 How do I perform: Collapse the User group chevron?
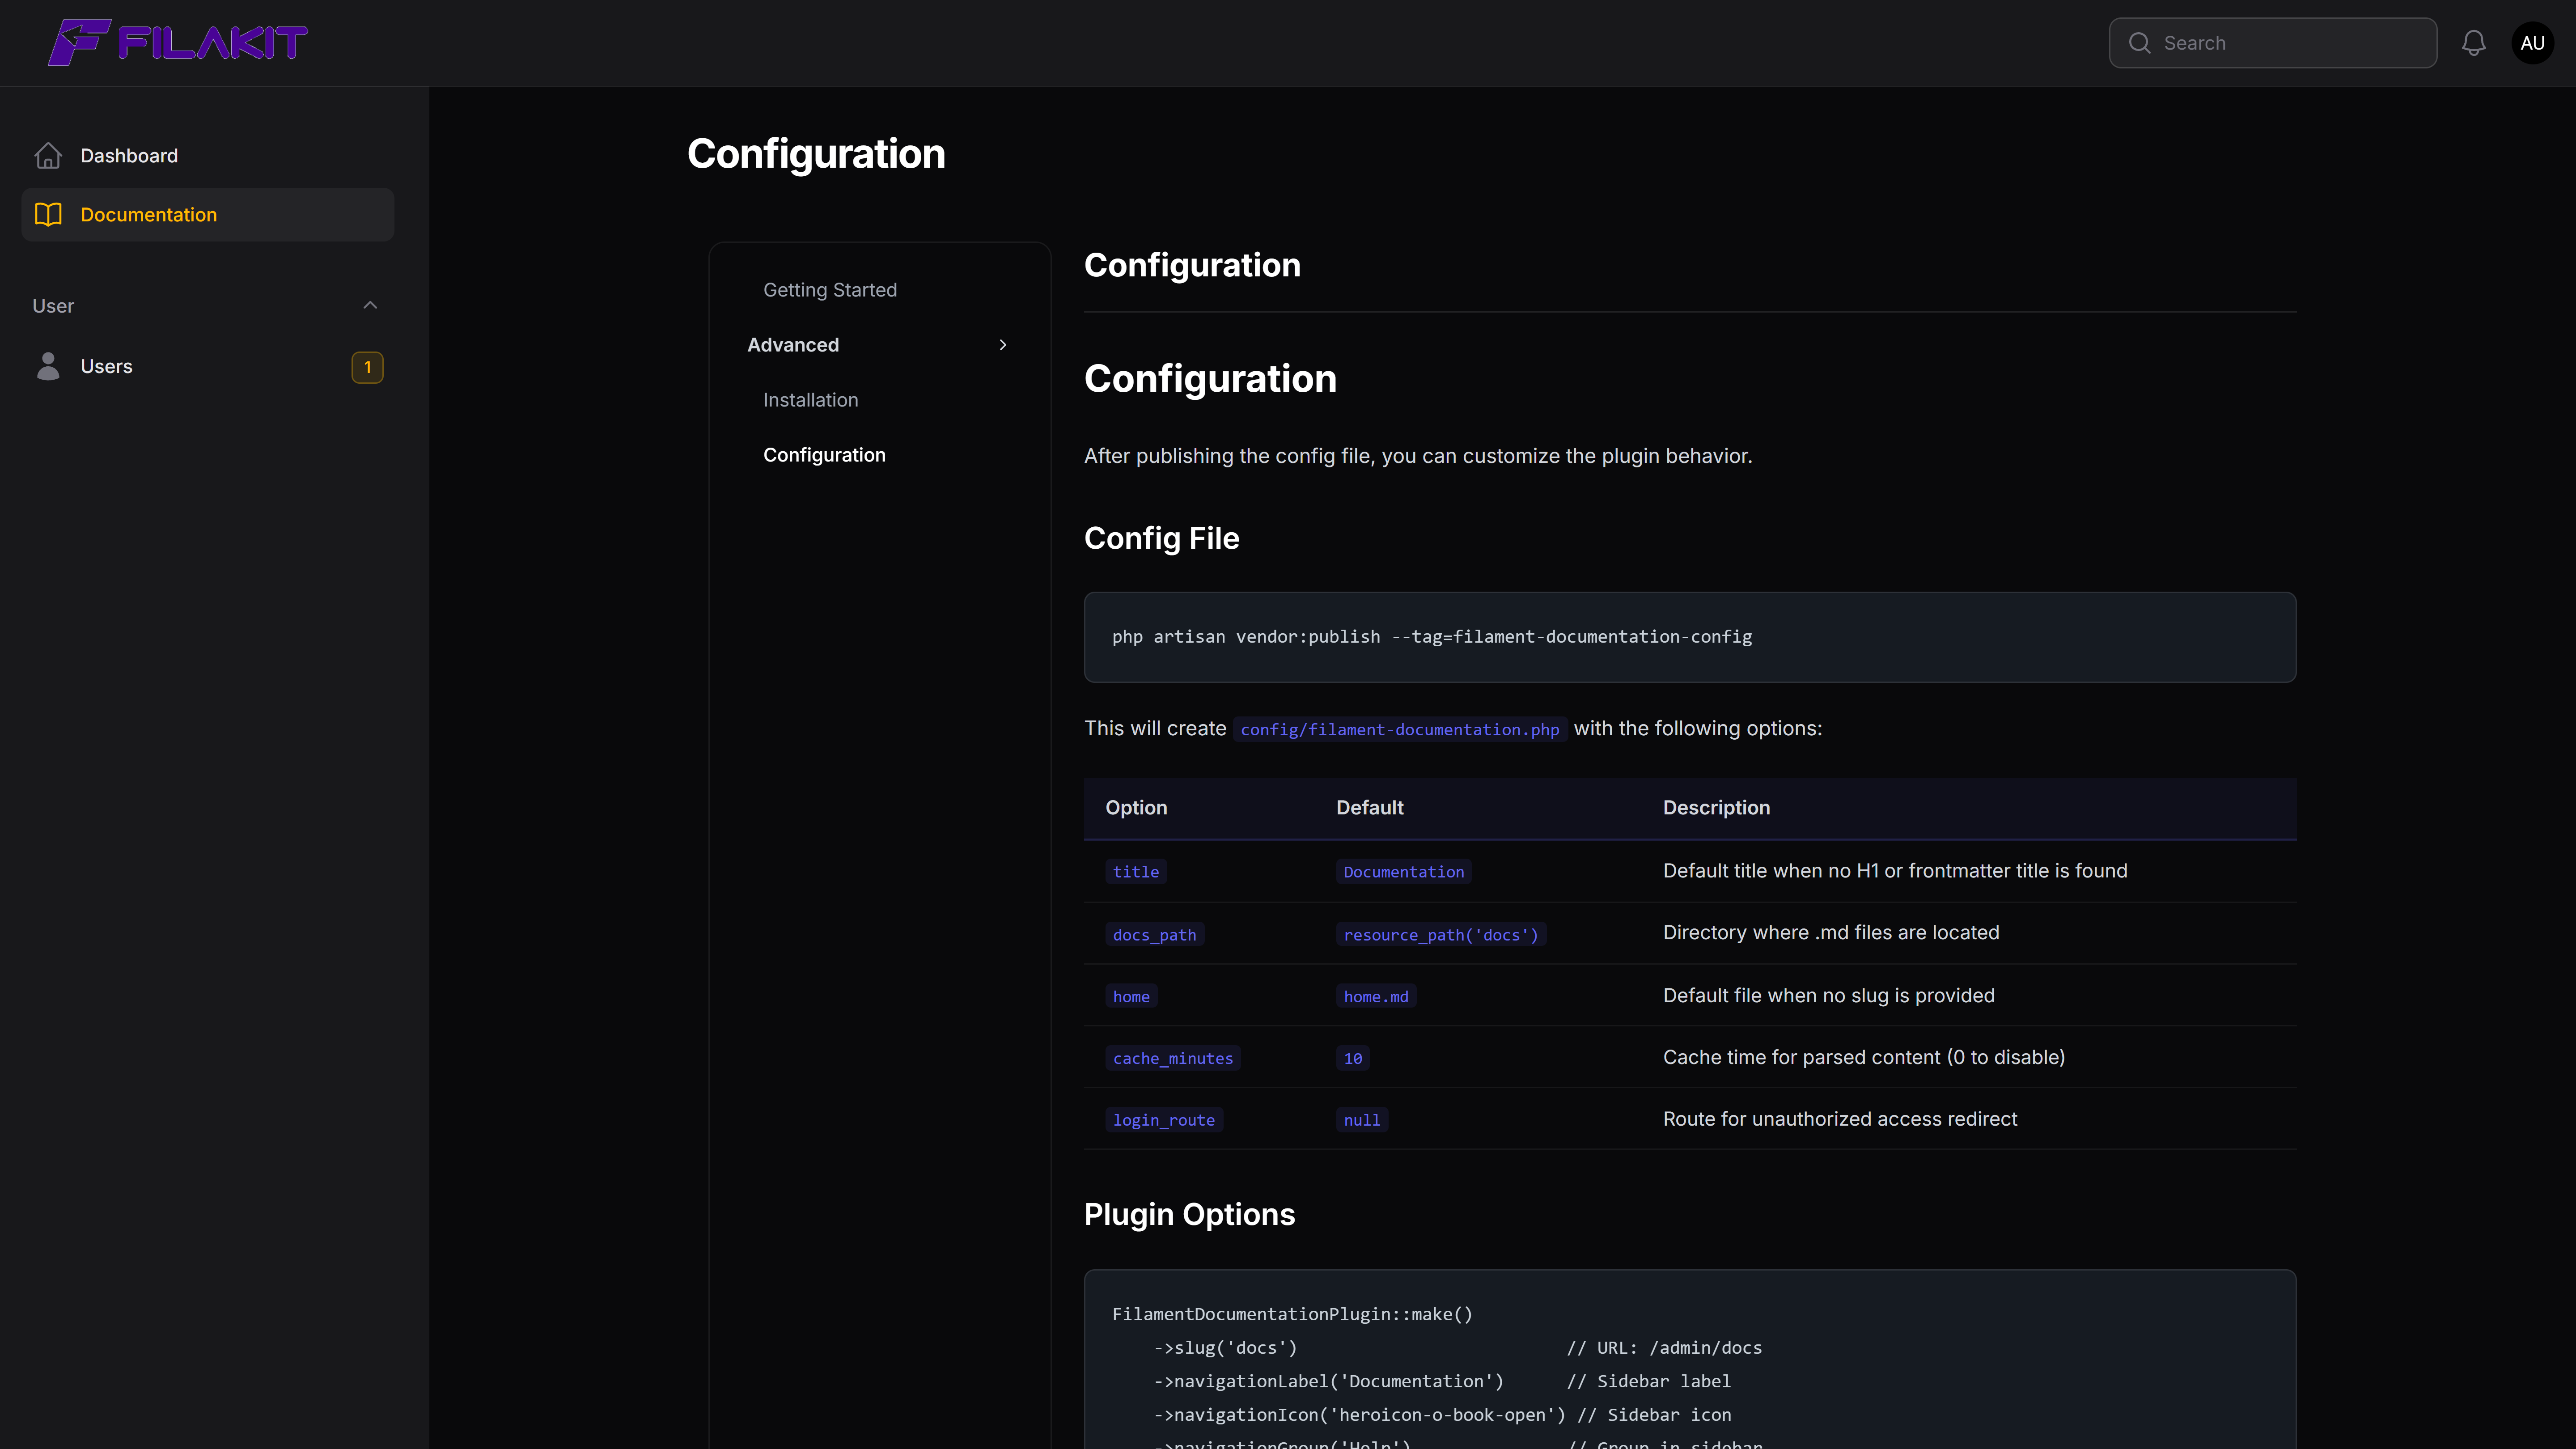click(370, 305)
